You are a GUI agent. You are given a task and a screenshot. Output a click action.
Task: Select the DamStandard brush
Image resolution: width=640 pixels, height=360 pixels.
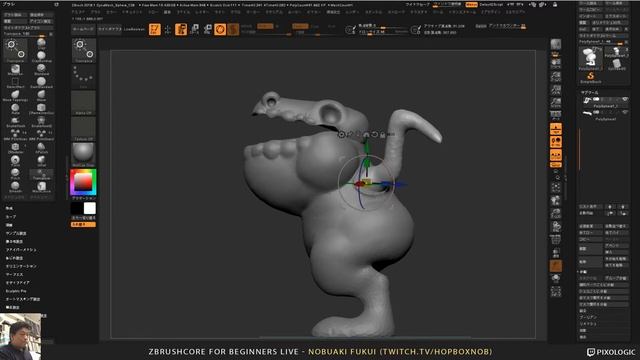(41, 82)
